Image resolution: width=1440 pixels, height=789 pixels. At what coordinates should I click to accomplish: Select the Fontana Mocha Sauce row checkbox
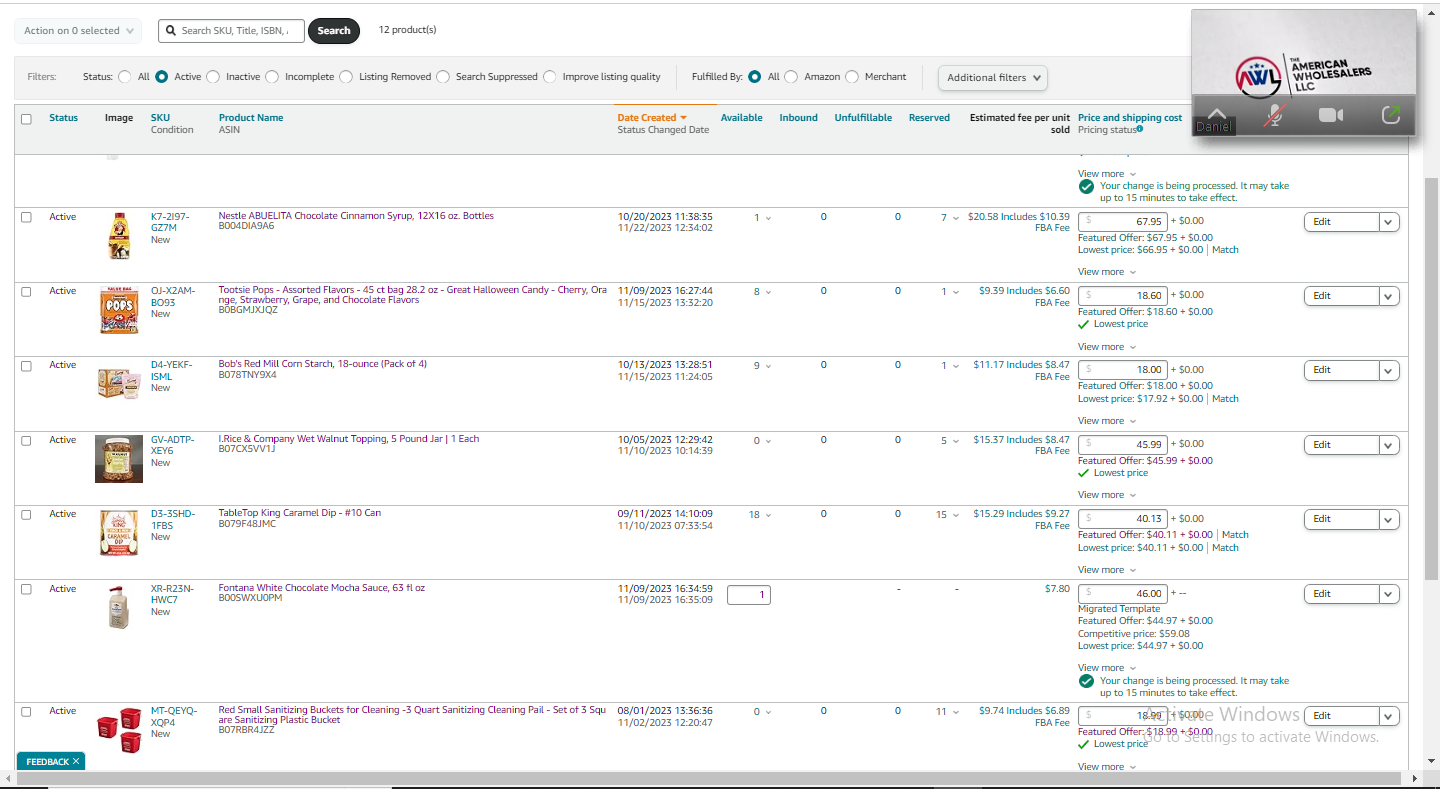point(26,589)
